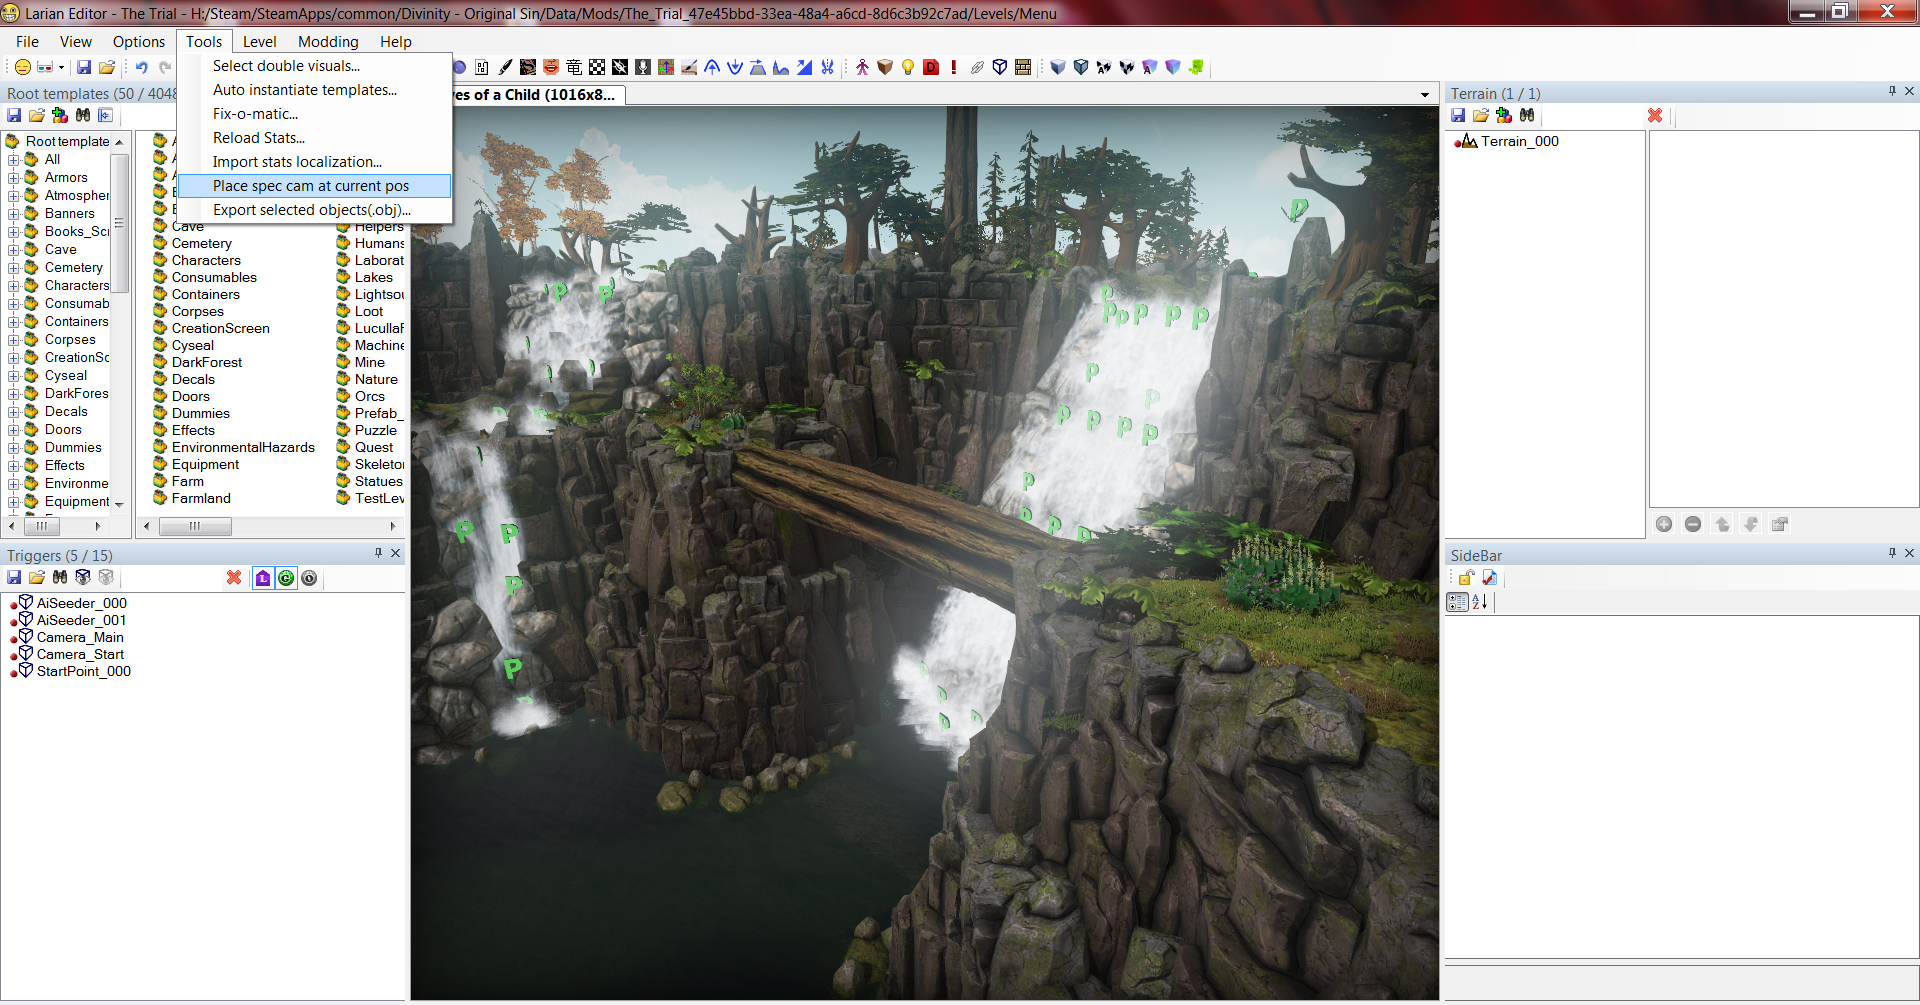
Task: Select the paint brush tool icon
Action: click(x=505, y=67)
